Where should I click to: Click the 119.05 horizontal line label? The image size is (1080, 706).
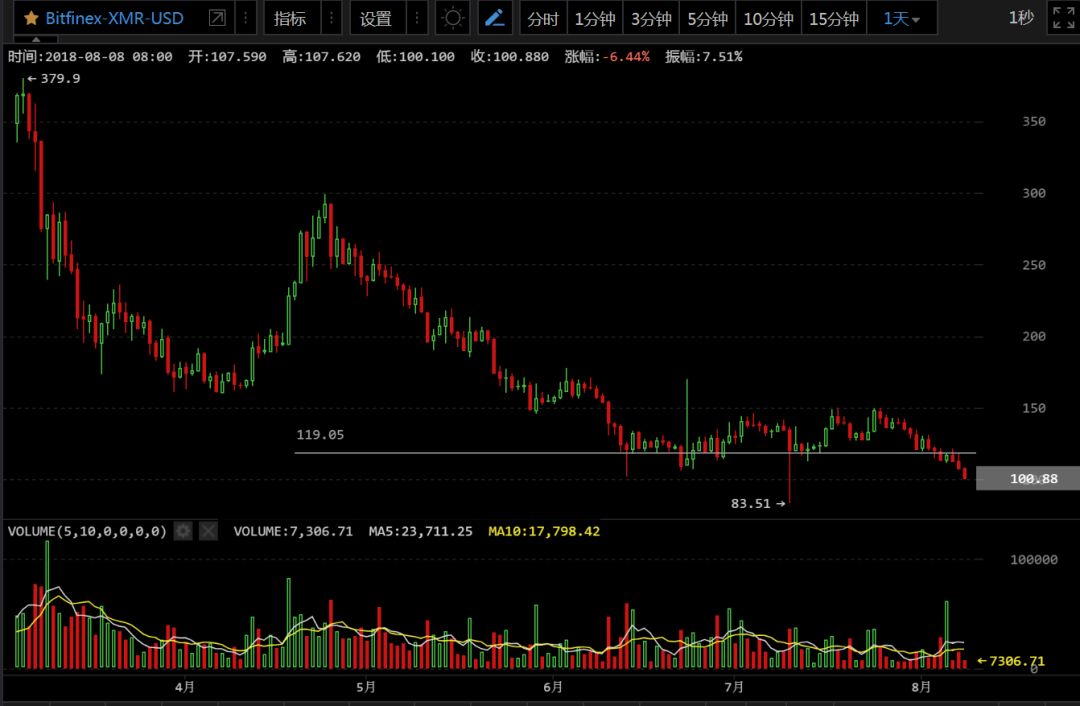320,435
